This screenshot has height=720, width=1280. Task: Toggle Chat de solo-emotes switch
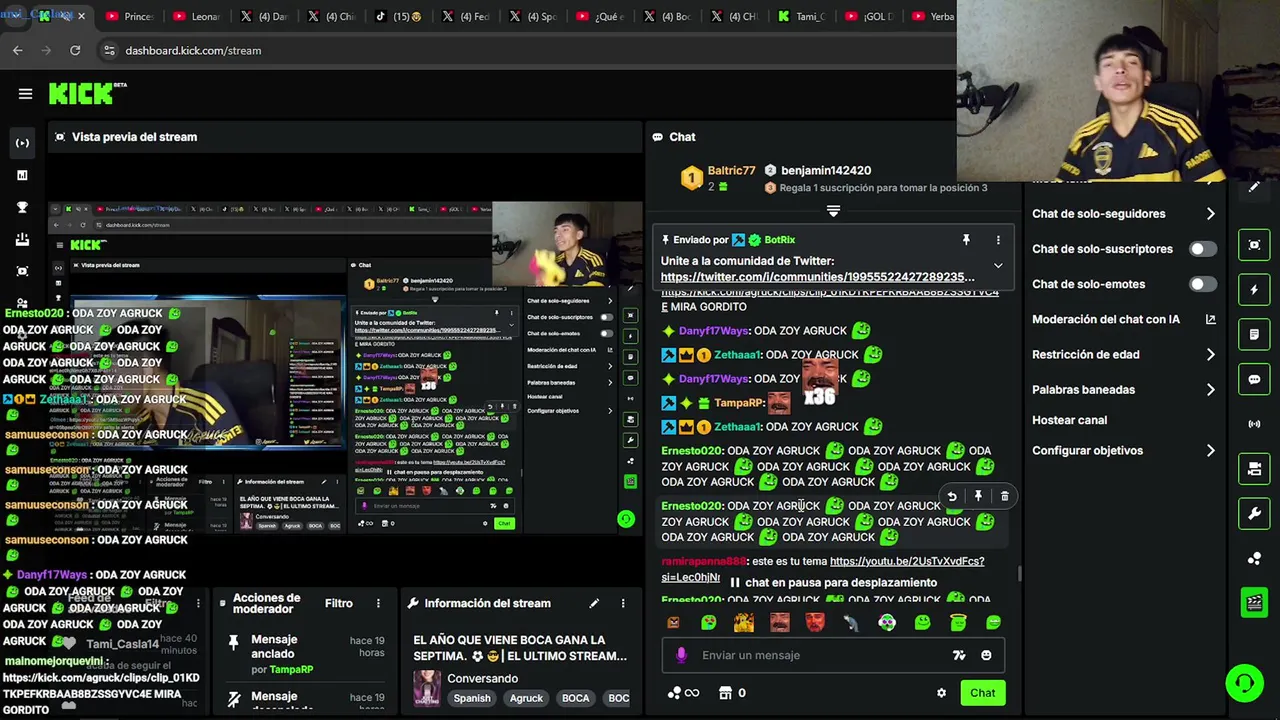pyautogui.click(x=1203, y=284)
